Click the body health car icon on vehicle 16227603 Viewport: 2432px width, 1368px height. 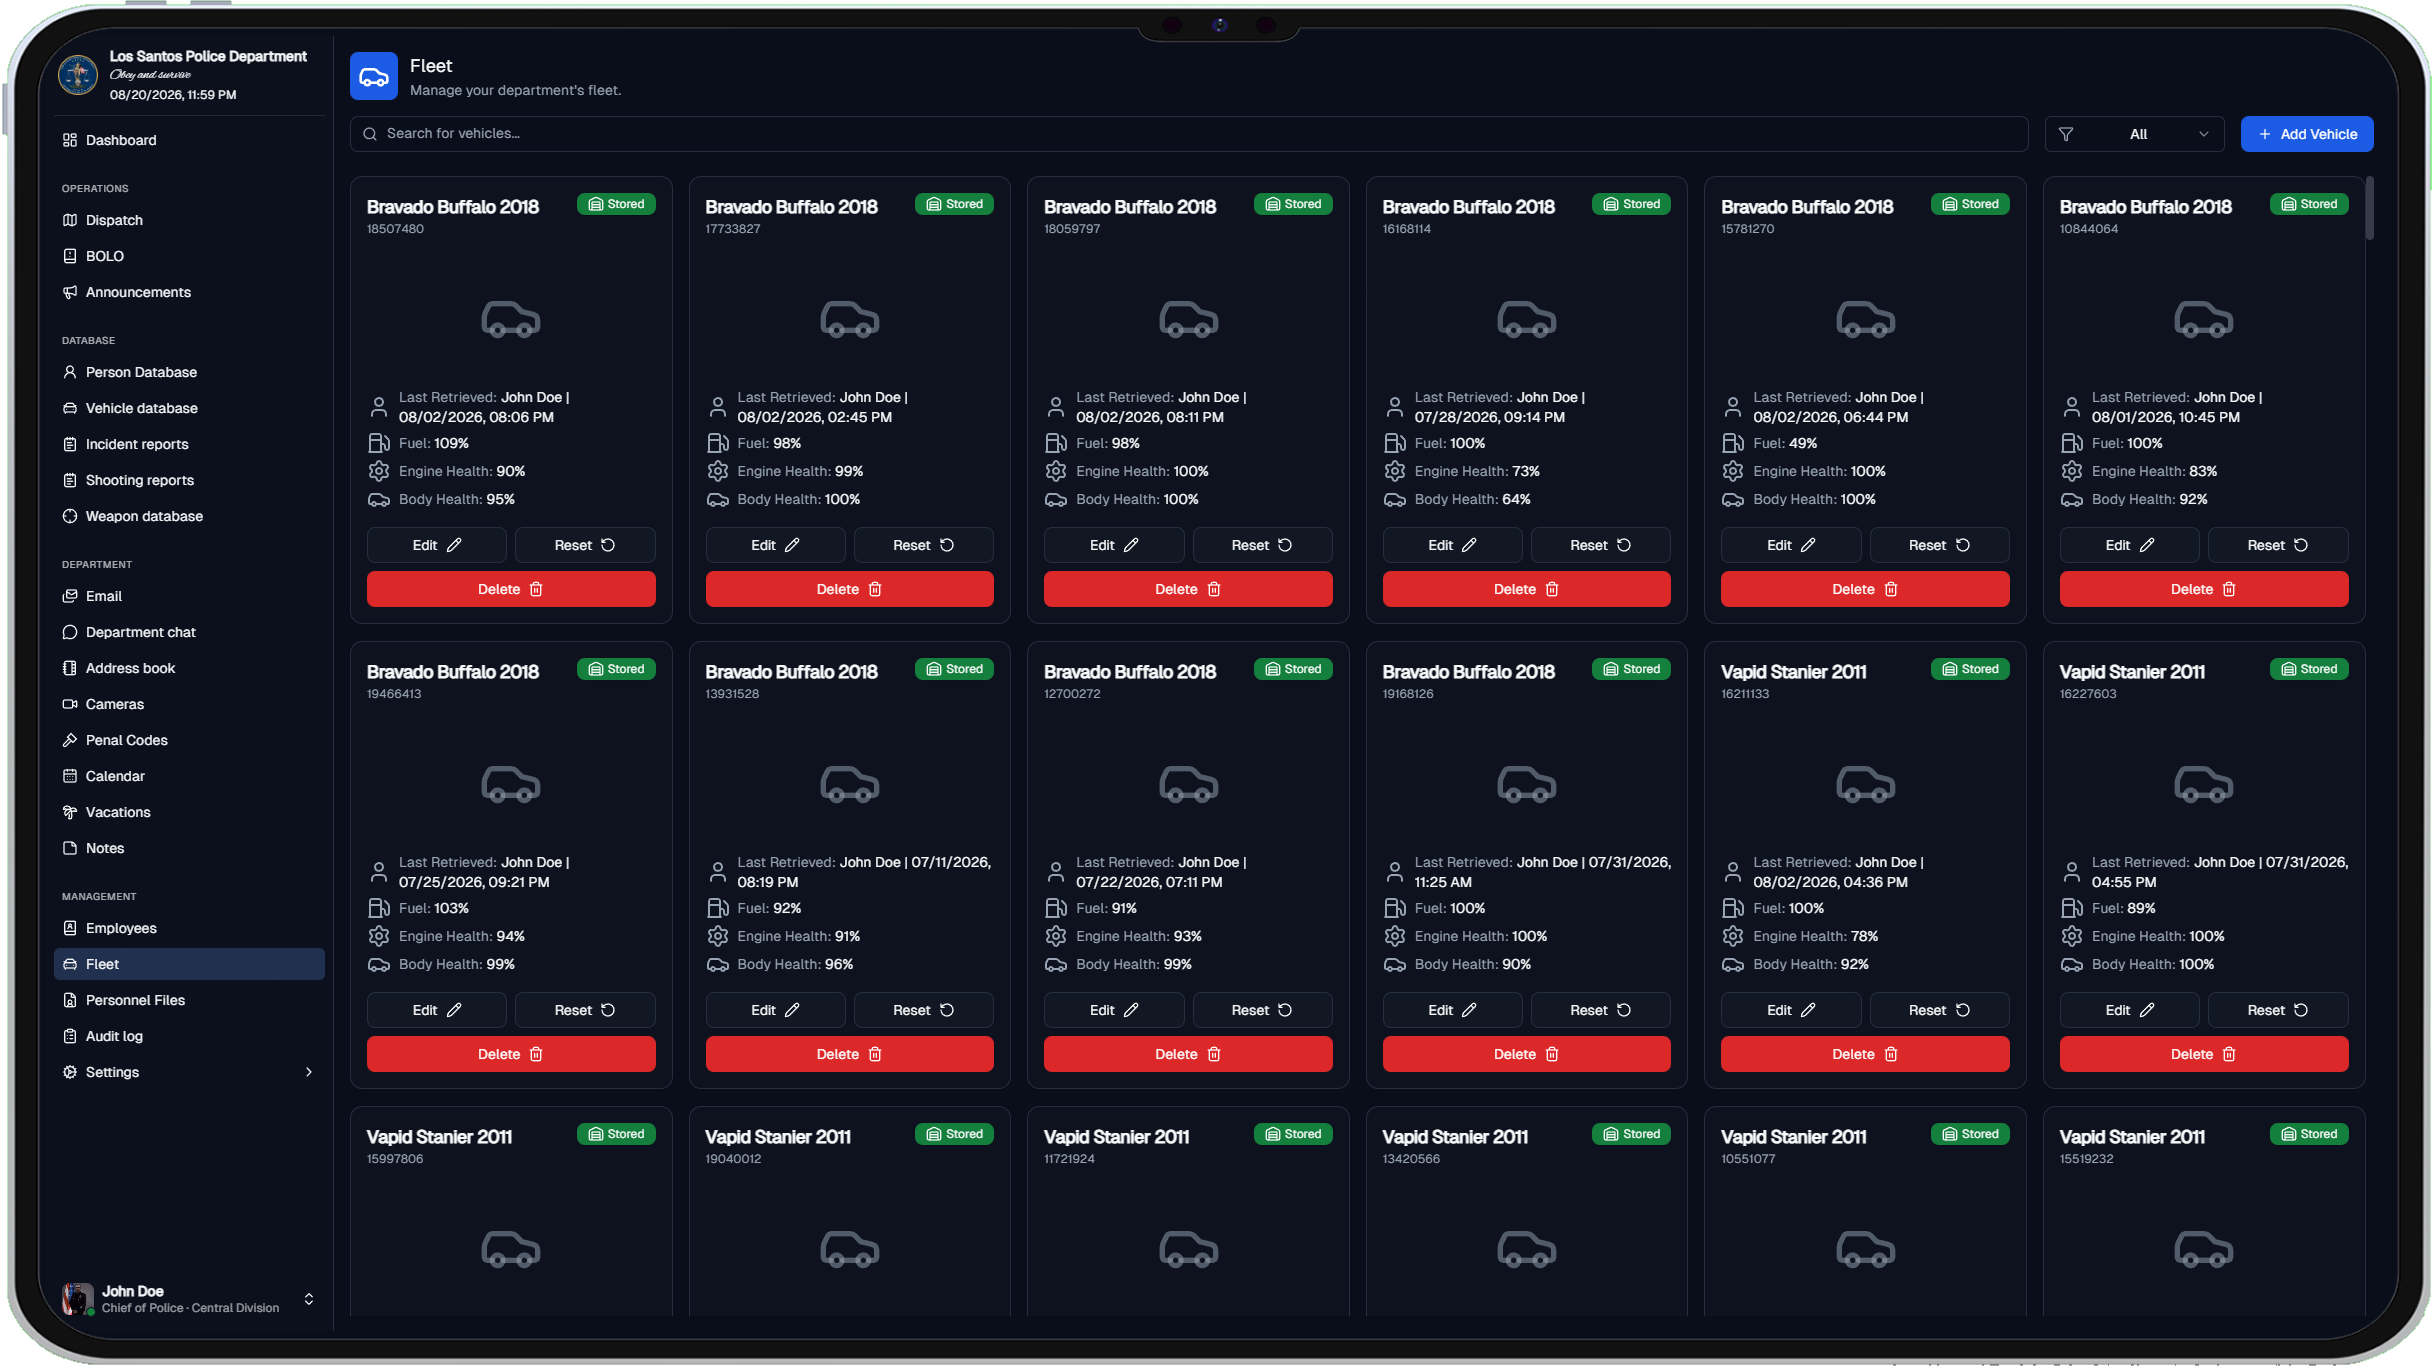(2072, 965)
